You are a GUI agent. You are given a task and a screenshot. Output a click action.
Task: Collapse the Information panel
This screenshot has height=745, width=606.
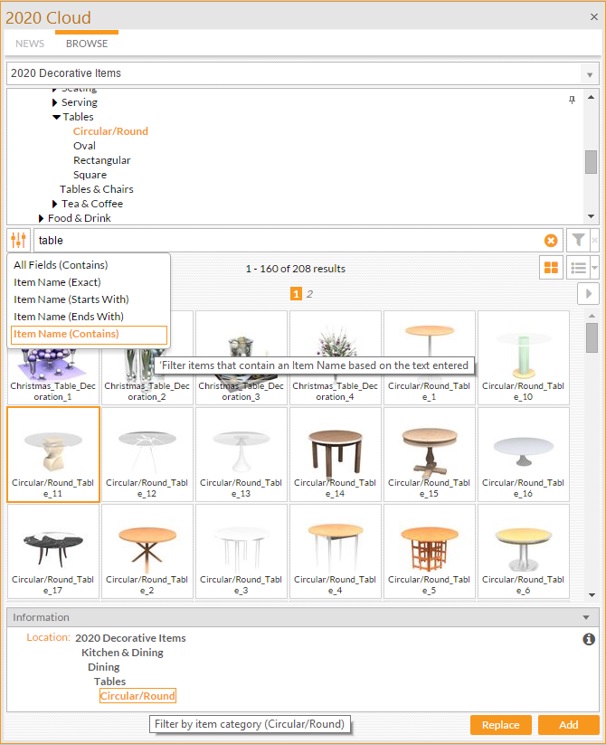pyautogui.click(x=586, y=617)
